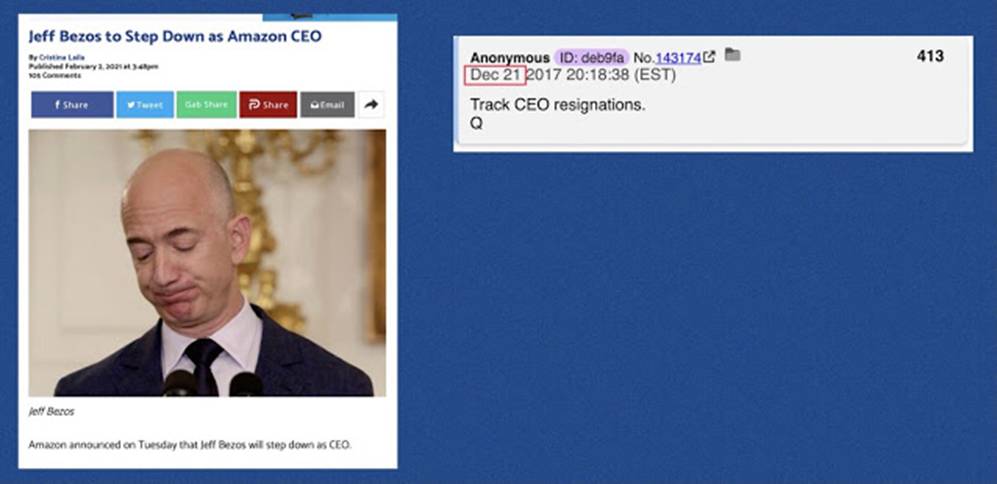
Task: Click the red Parler Share button
Action: [x=268, y=105]
